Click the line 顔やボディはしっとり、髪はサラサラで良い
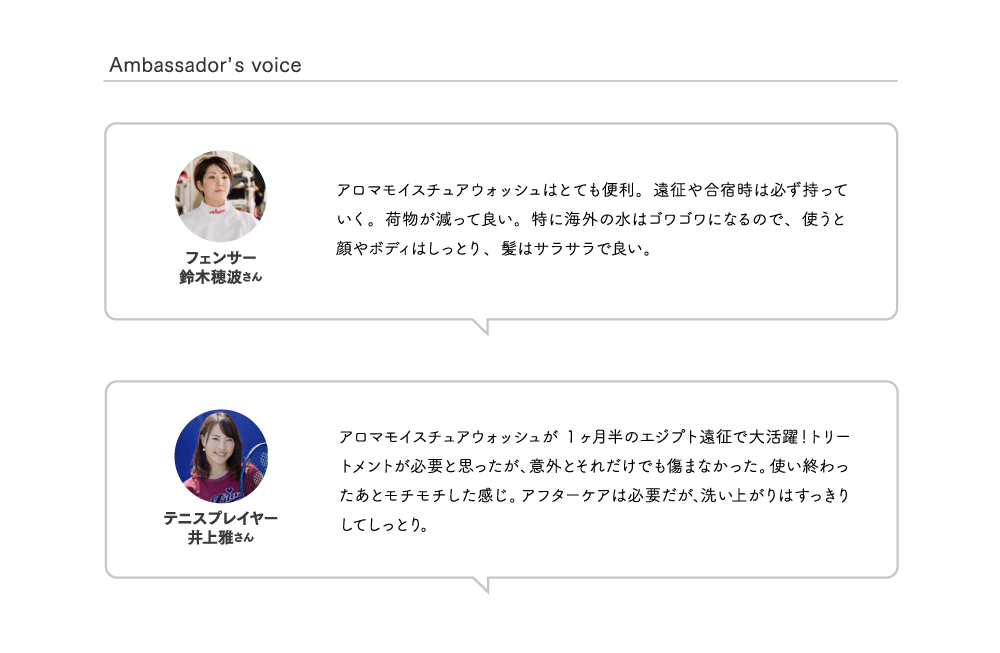The height and width of the screenshot is (653, 1000). coord(494,249)
